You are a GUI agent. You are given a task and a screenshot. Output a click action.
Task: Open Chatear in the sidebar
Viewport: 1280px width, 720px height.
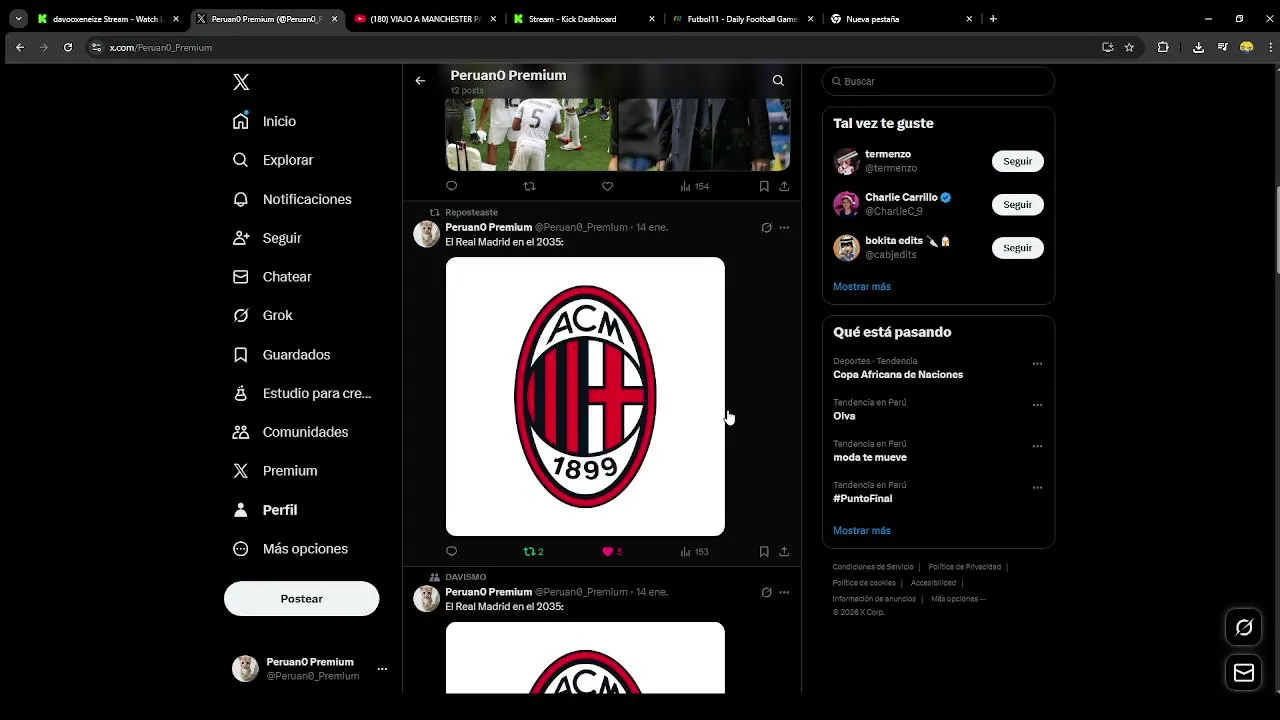(271, 277)
